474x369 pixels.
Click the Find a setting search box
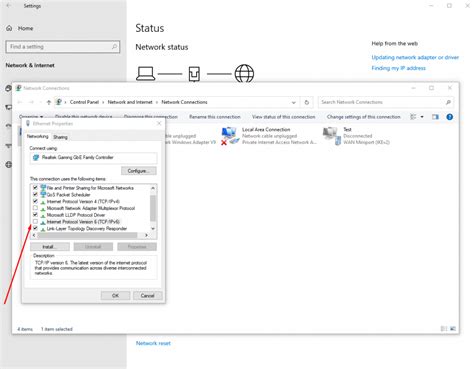coord(63,47)
